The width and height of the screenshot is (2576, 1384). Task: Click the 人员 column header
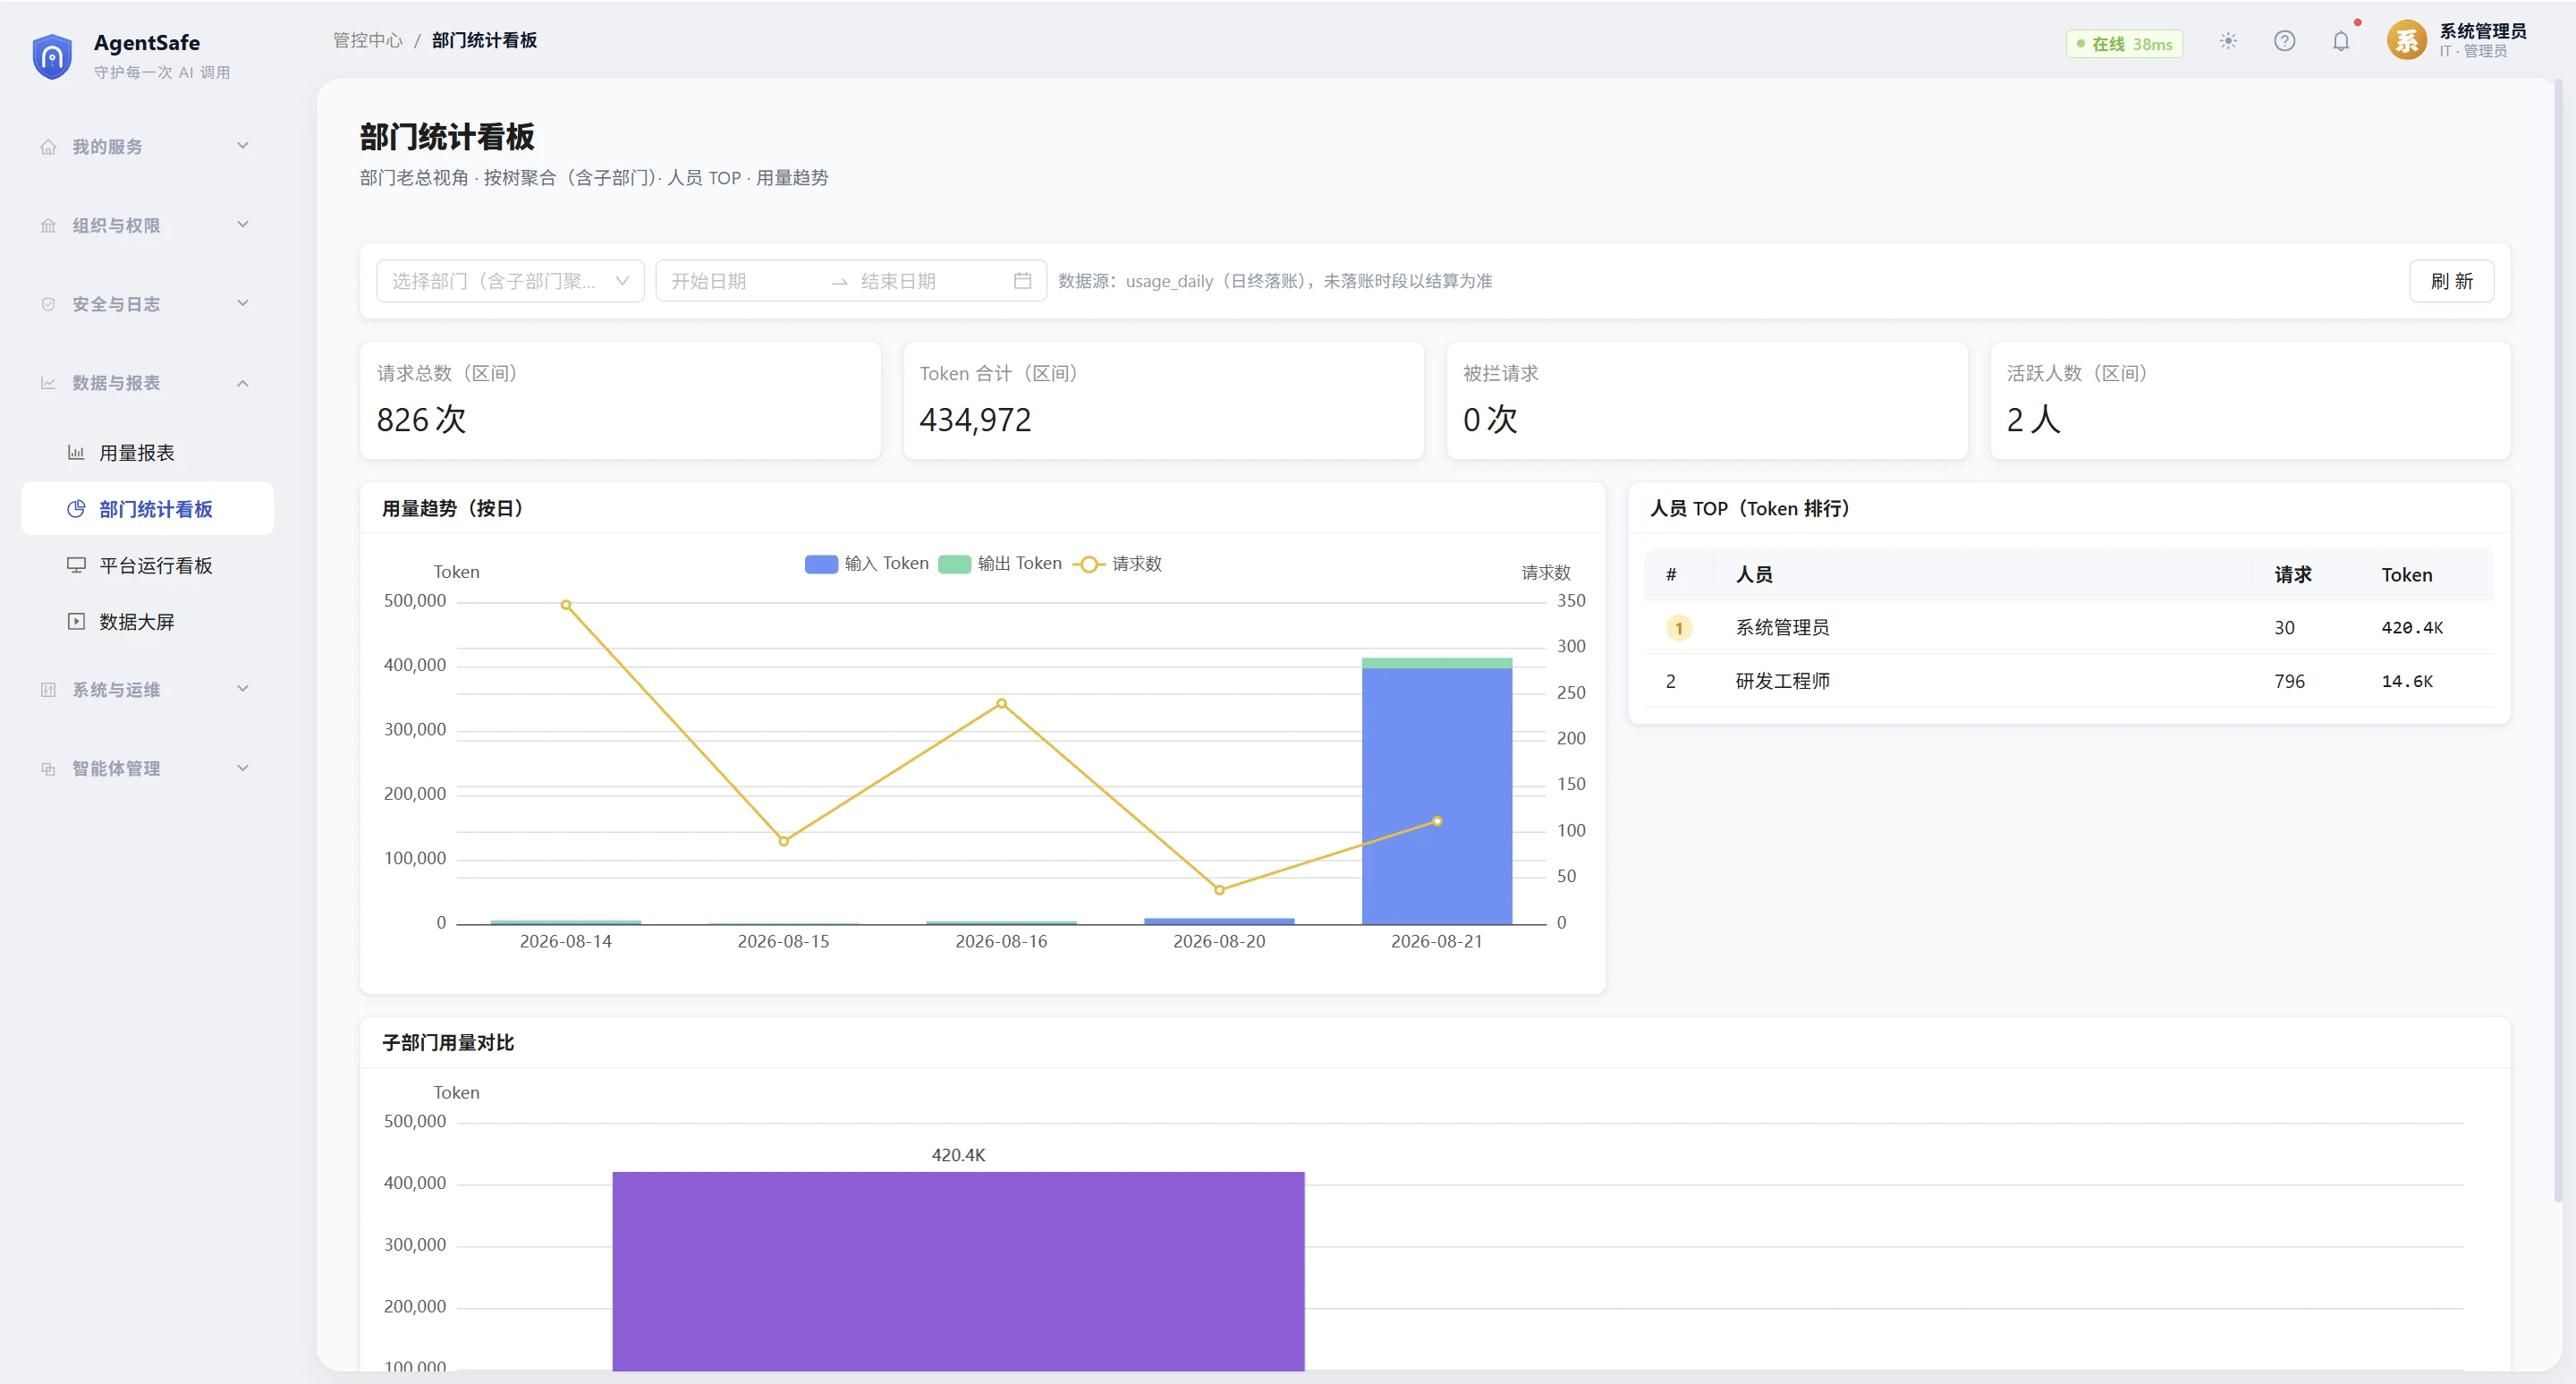click(1754, 575)
